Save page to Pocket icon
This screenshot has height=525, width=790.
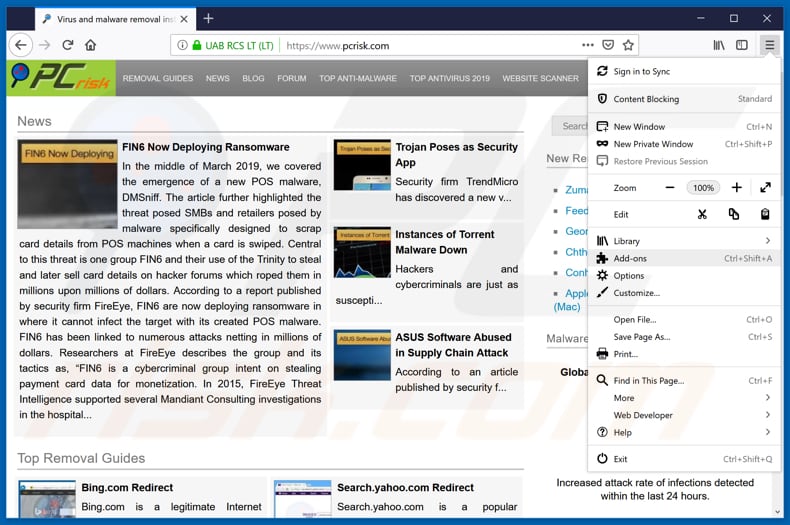[x=608, y=45]
